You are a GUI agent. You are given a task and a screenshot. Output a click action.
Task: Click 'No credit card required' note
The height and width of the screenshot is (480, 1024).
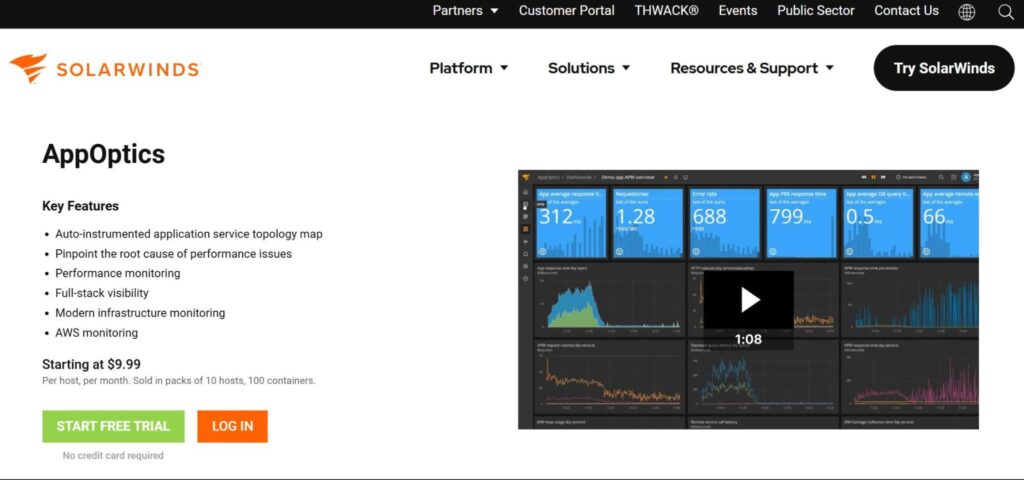113,455
